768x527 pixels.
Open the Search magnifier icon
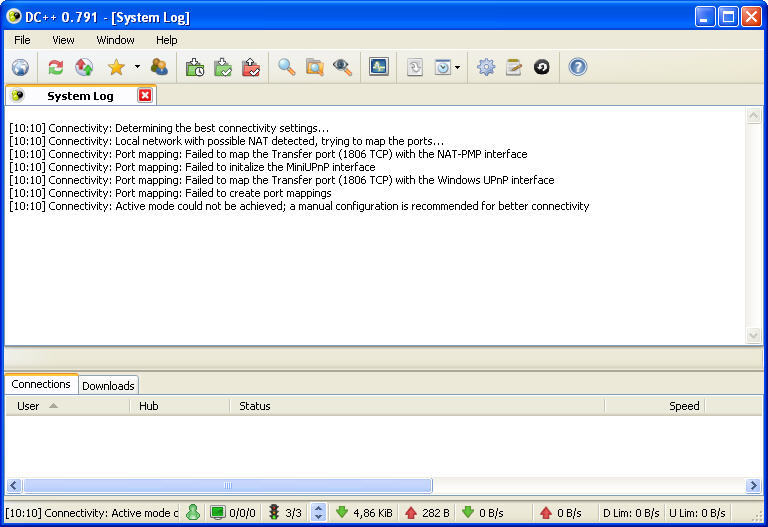[287, 67]
